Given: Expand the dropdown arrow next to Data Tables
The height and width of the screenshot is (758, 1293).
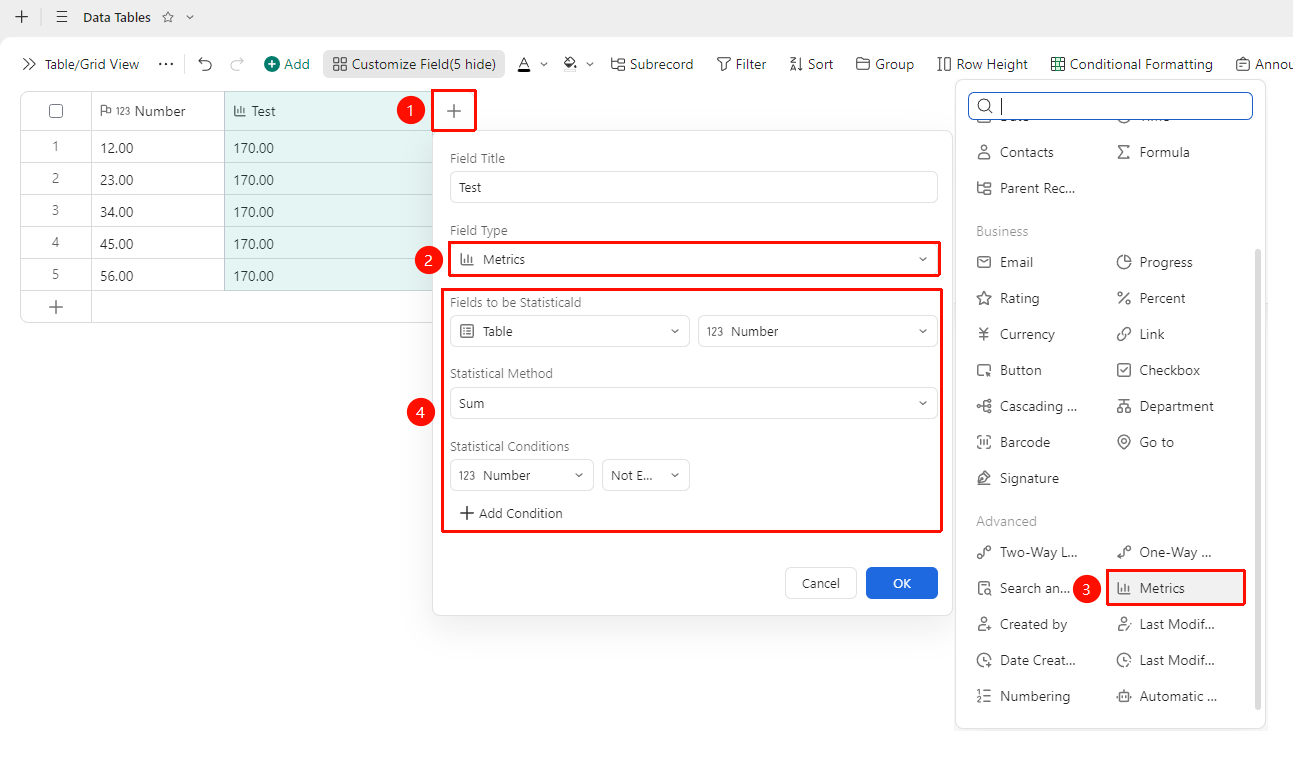Looking at the screenshot, I should [x=191, y=17].
